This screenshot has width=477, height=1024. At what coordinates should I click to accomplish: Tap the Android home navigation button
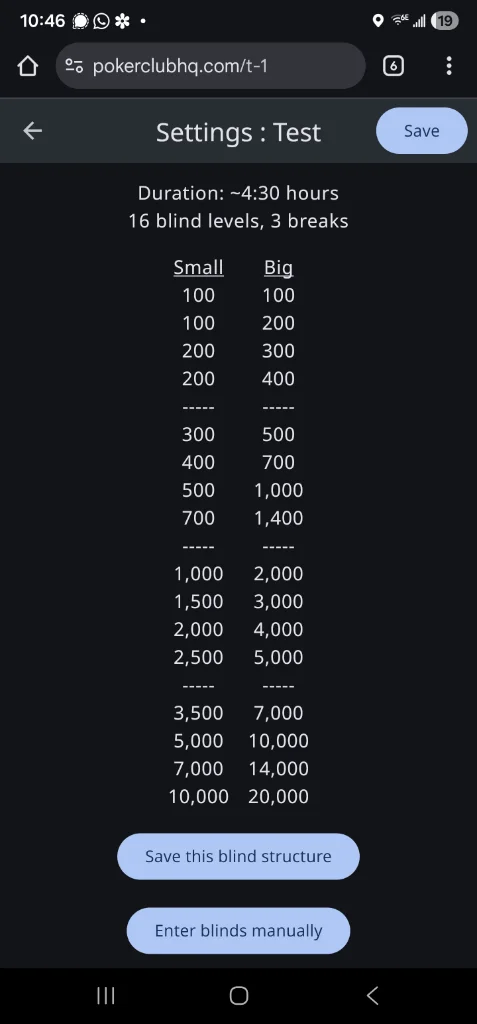tap(238, 995)
